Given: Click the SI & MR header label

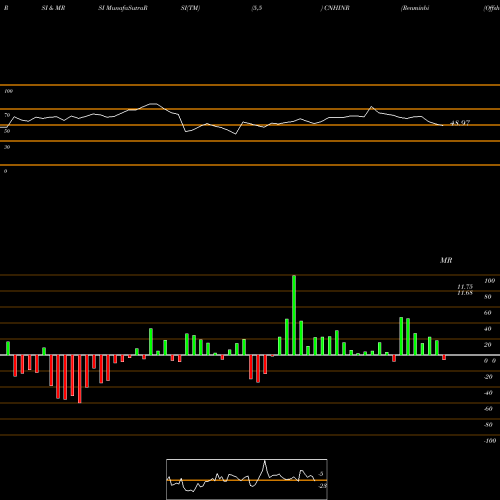Looking at the screenshot, I should pos(53,8).
